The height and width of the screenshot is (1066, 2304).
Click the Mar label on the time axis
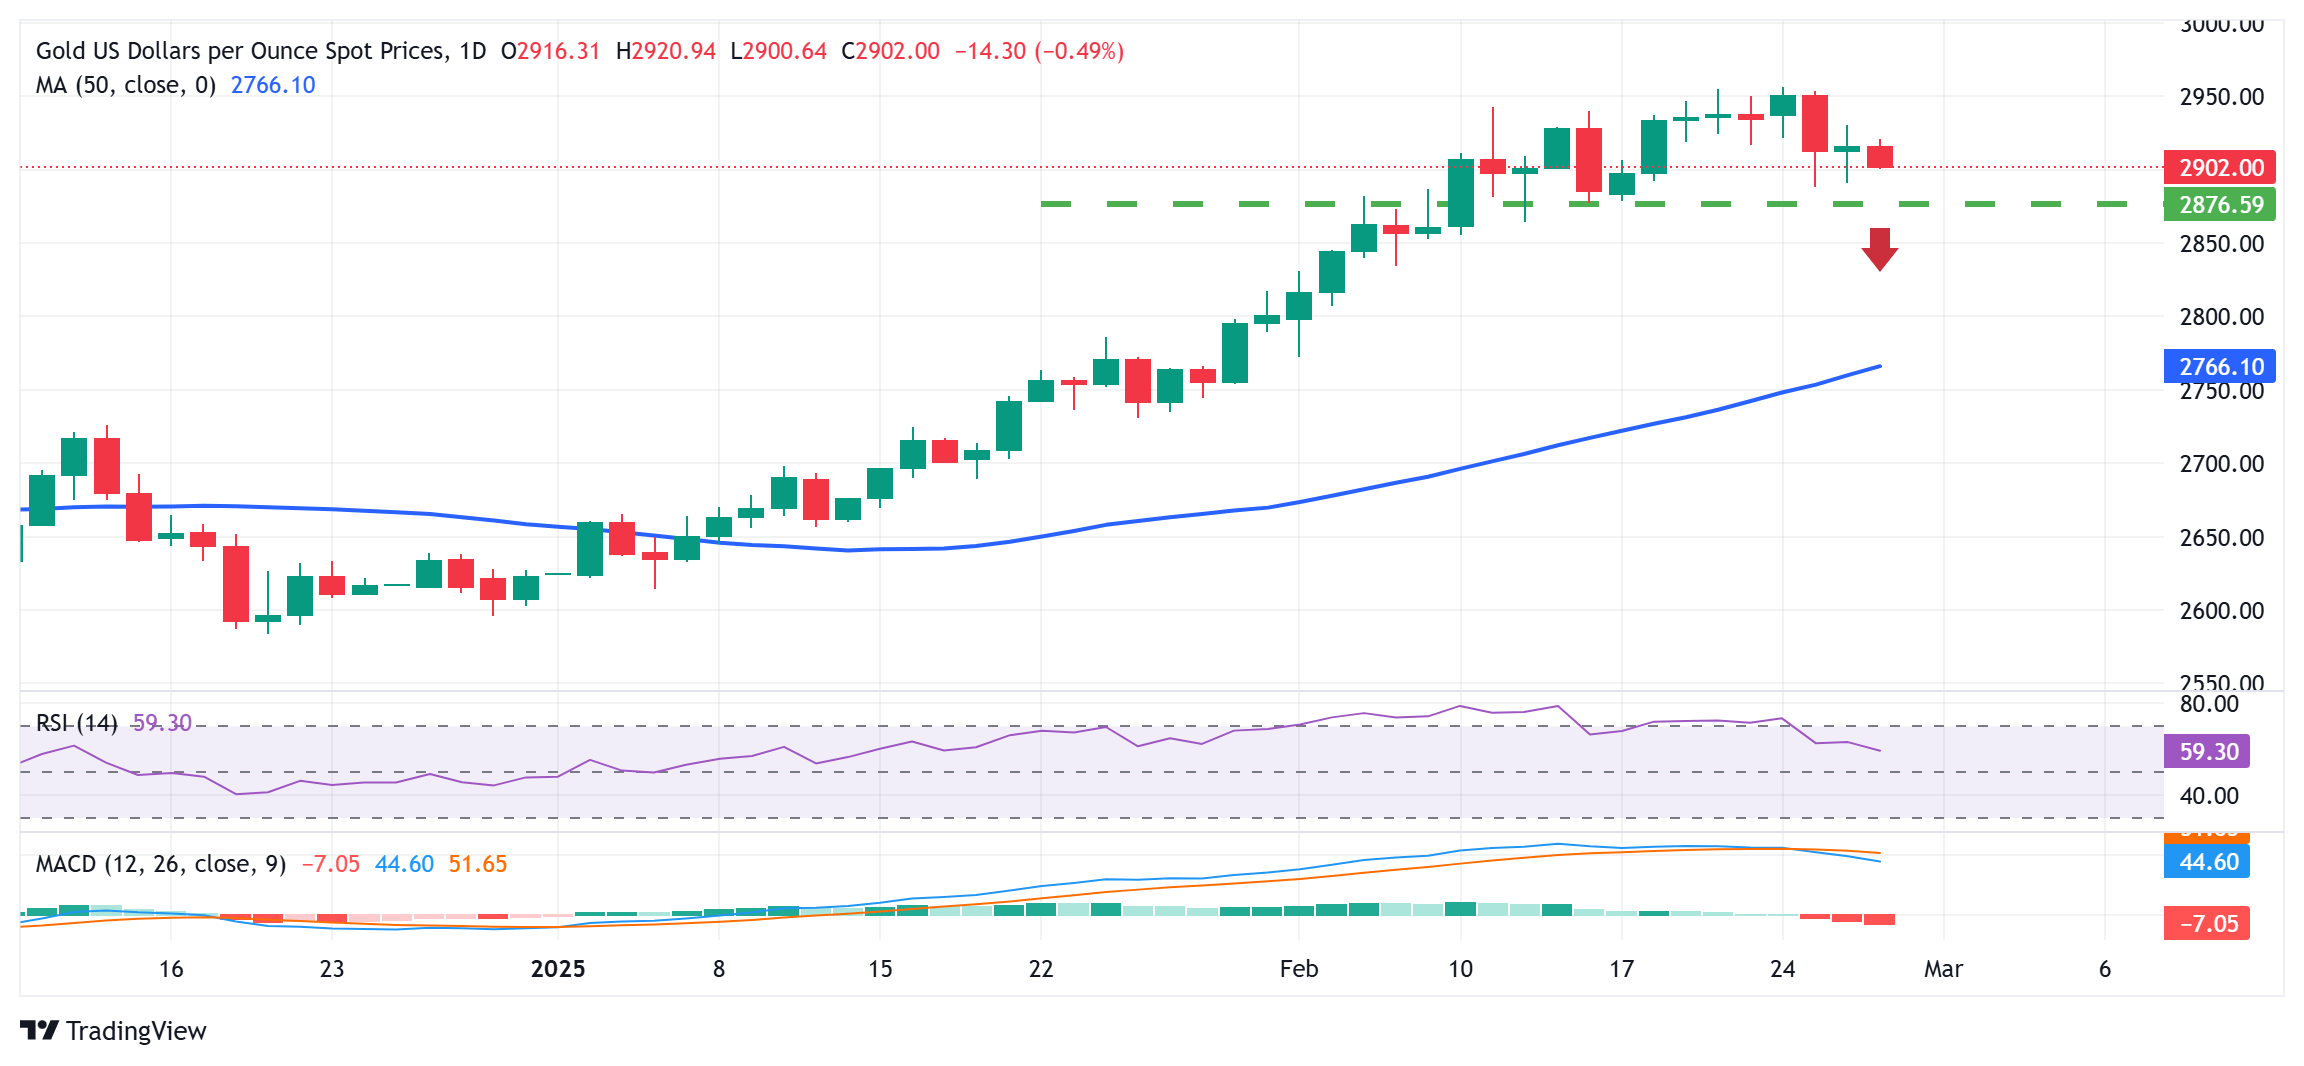point(1943,968)
